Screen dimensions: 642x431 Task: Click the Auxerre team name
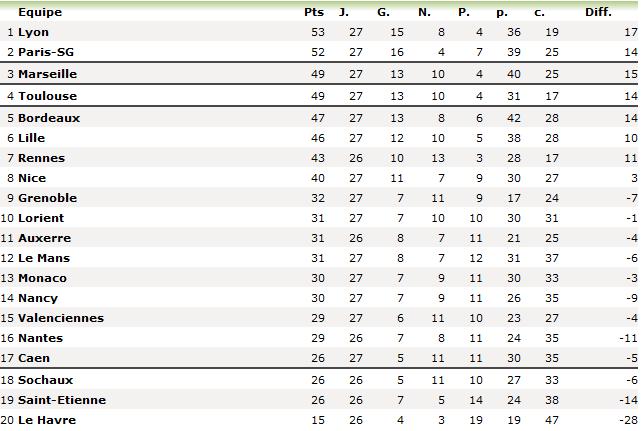[44, 238]
